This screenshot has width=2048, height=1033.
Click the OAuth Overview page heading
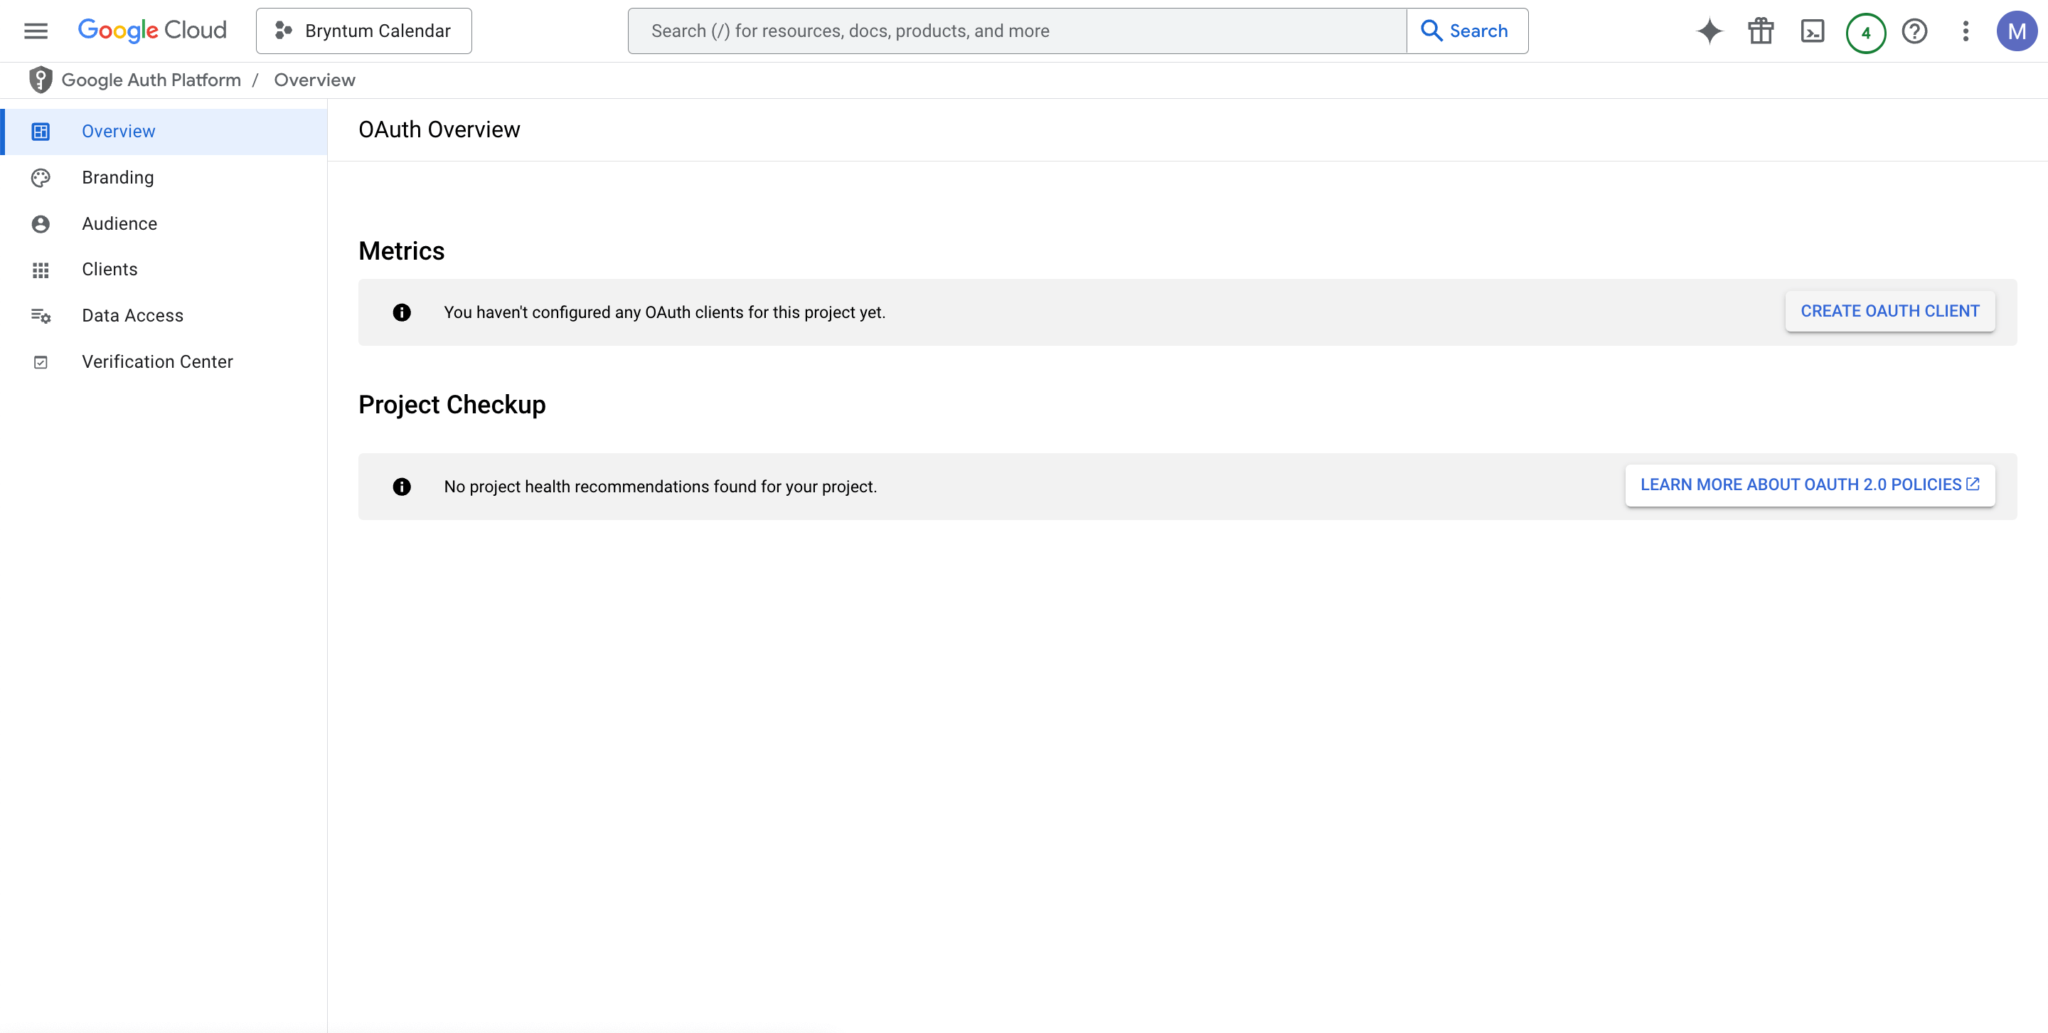[x=439, y=130]
